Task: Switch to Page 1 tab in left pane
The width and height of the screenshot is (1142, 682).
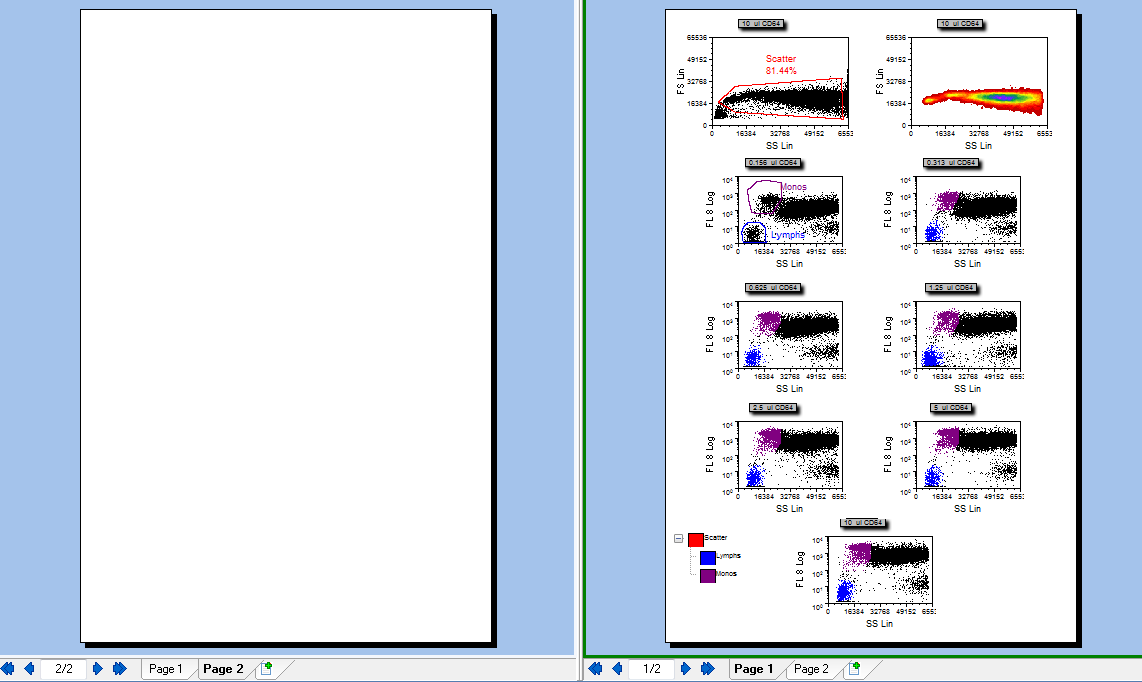Action: coord(165,669)
